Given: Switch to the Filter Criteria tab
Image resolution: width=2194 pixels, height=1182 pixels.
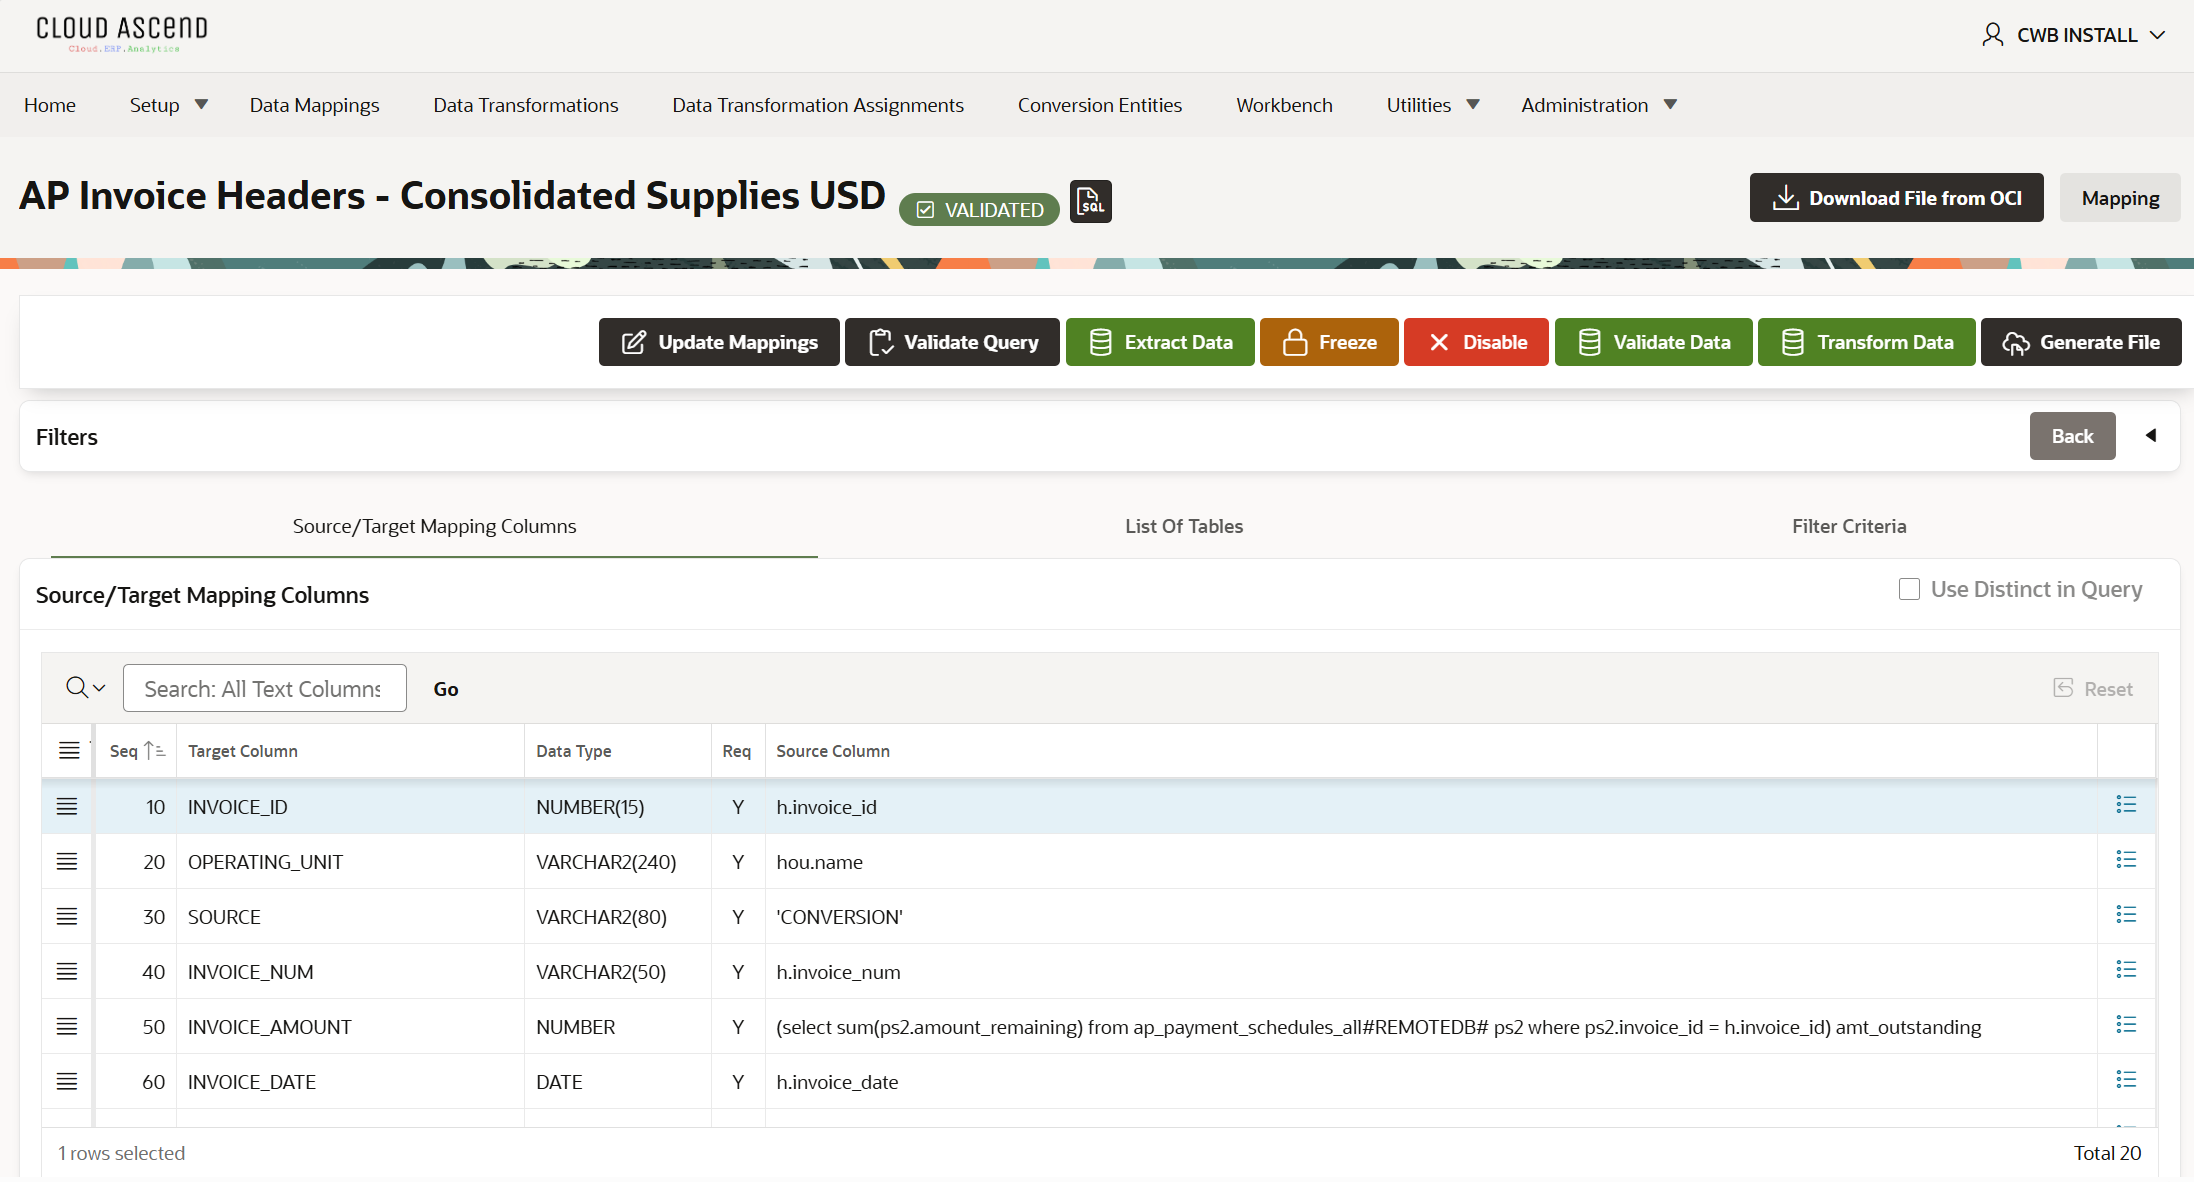Looking at the screenshot, I should point(1849,526).
